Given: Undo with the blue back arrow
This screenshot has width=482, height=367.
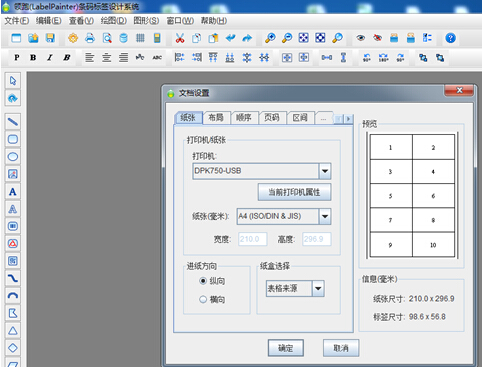Looking at the screenshot, I should coord(230,38).
